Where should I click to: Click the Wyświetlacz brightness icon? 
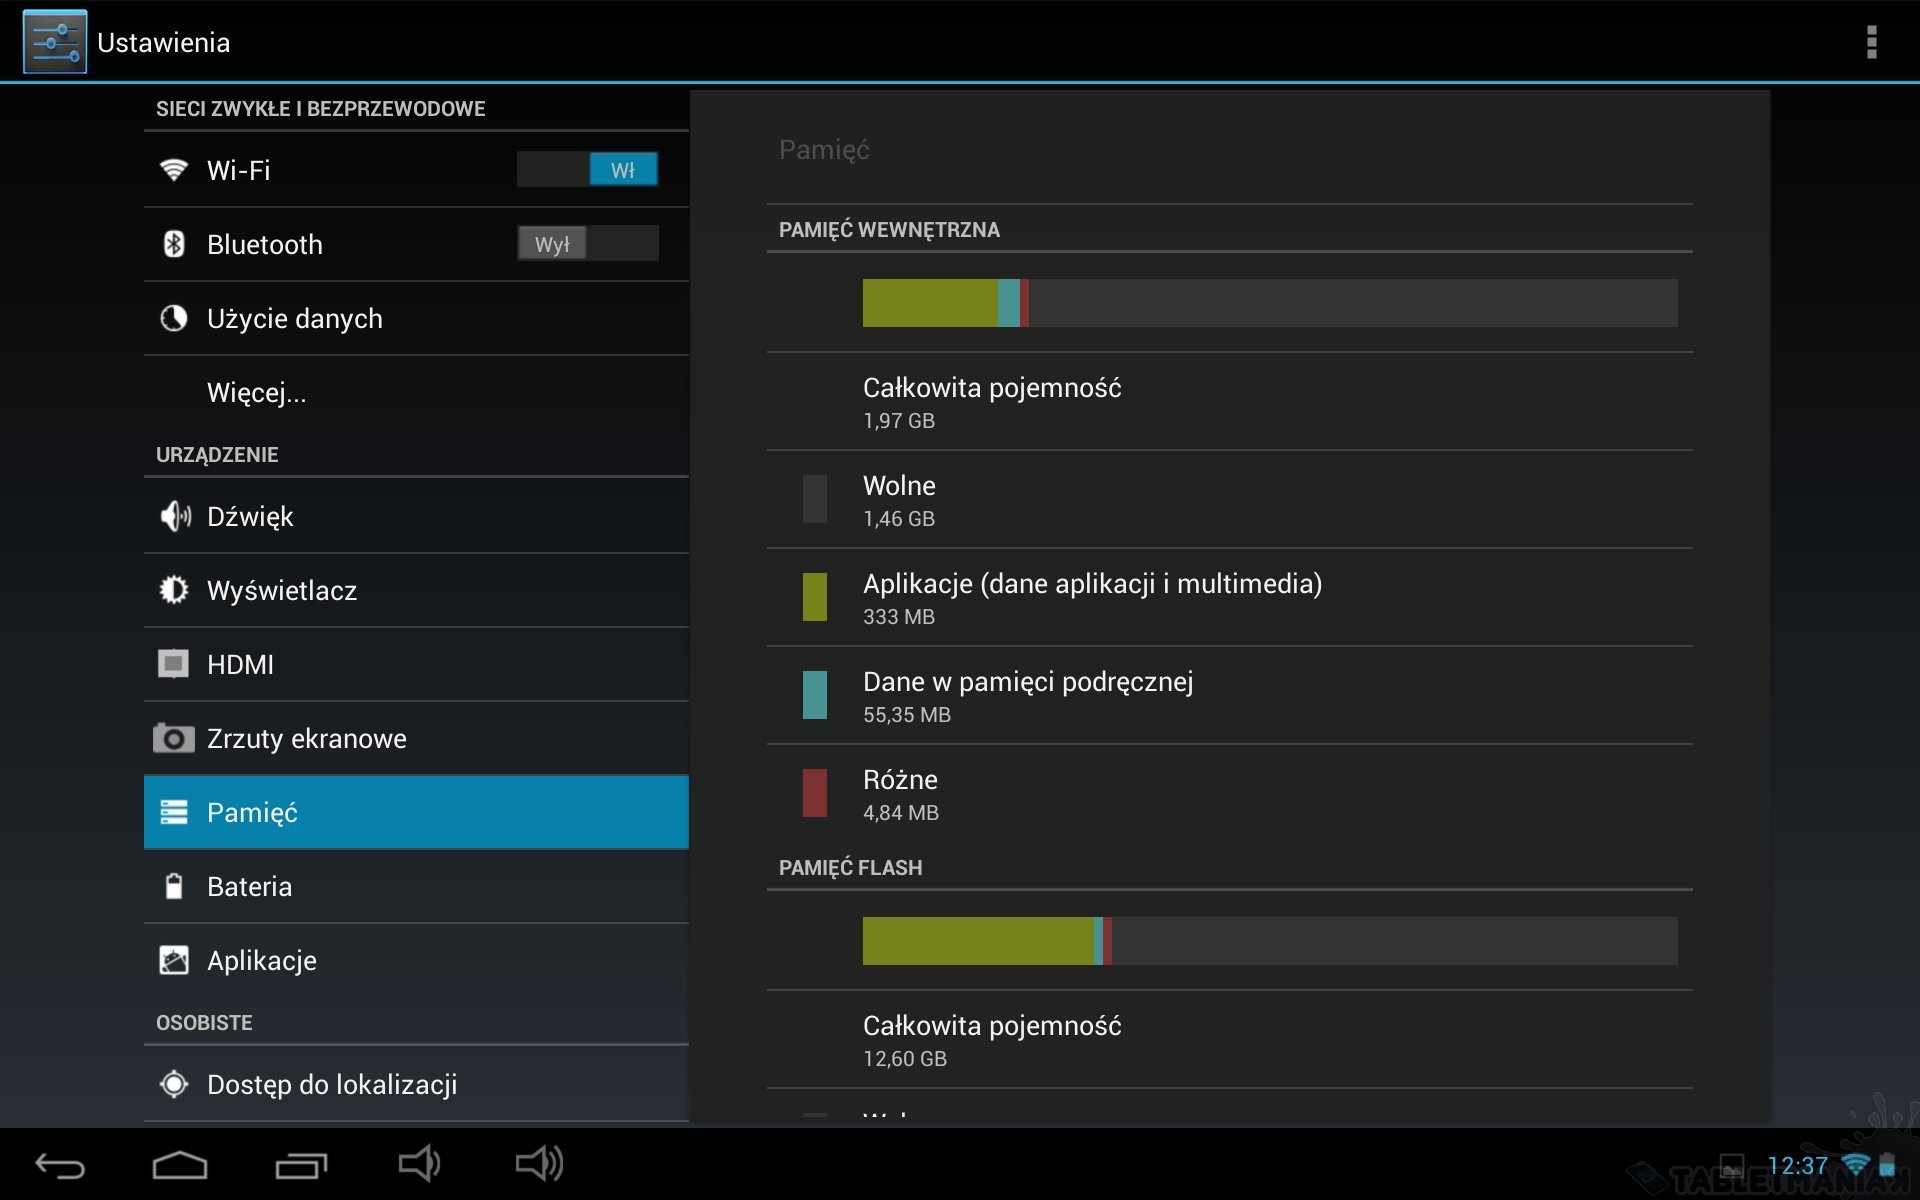(x=174, y=590)
